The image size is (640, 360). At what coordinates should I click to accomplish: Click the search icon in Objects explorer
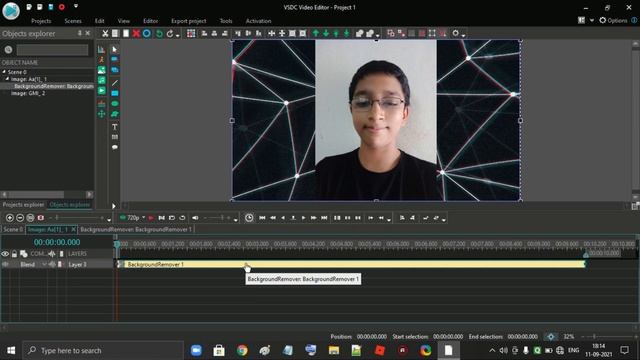(8, 50)
